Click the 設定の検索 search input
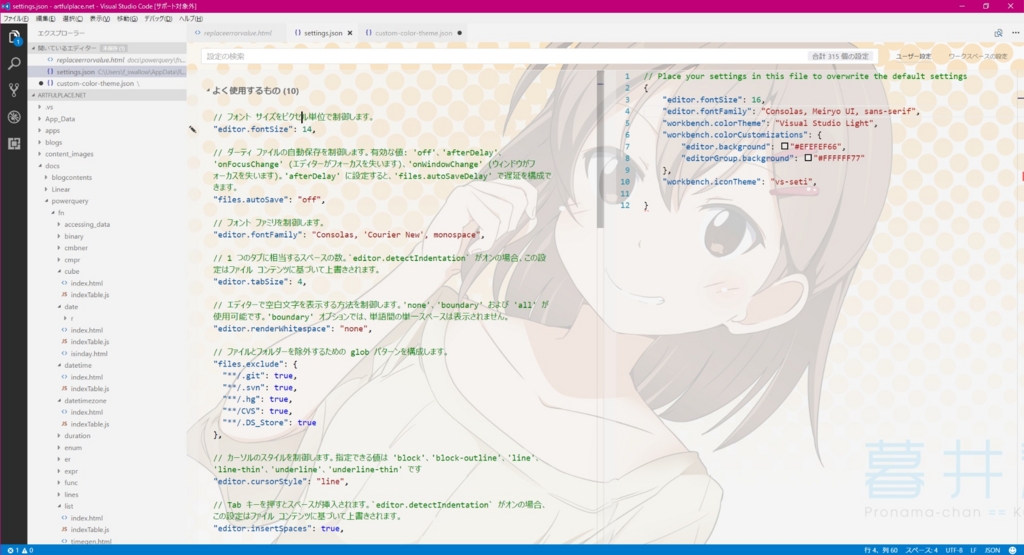This screenshot has width=1024, height=555. (x=503, y=56)
